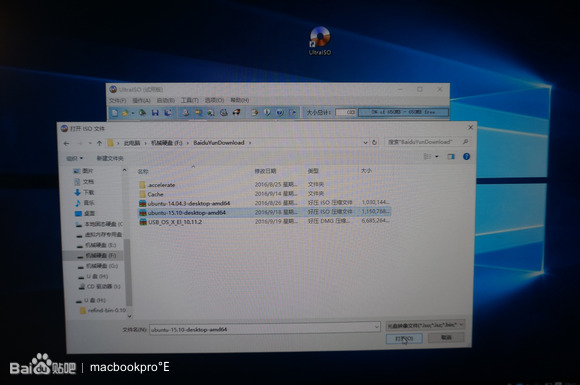580x385 pixels.
Task: Select 文档 in the navigation pane
Action: (x=84, y=182)
